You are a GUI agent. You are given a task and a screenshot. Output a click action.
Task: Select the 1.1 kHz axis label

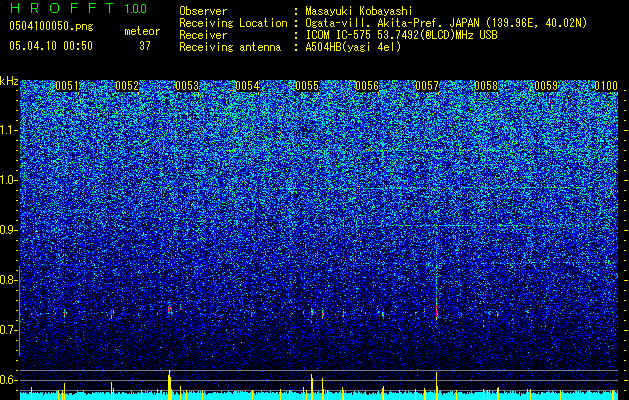(x=9, y=130)
